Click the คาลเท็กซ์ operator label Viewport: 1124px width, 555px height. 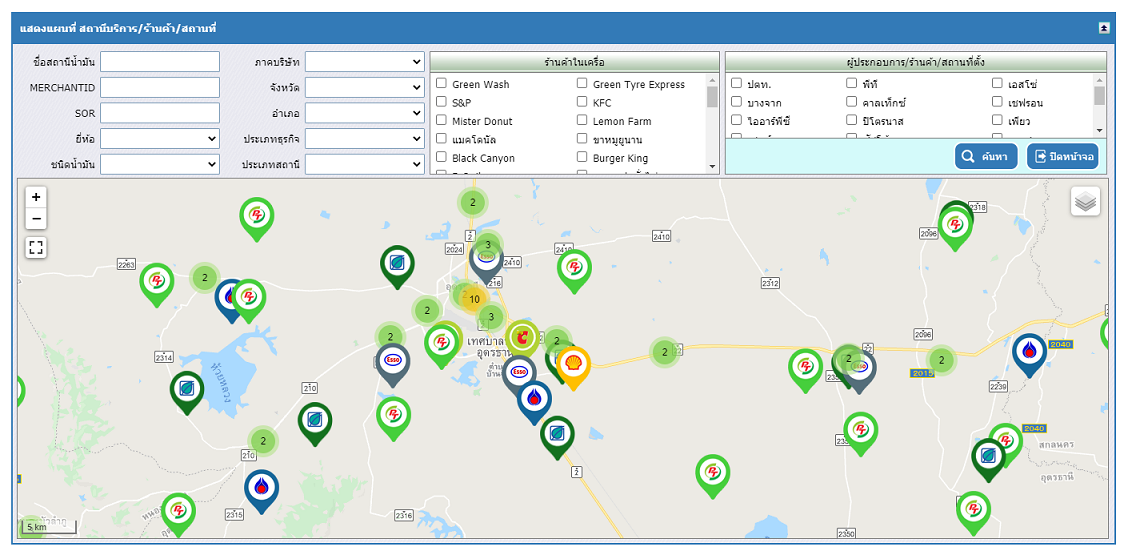[886, 103]
